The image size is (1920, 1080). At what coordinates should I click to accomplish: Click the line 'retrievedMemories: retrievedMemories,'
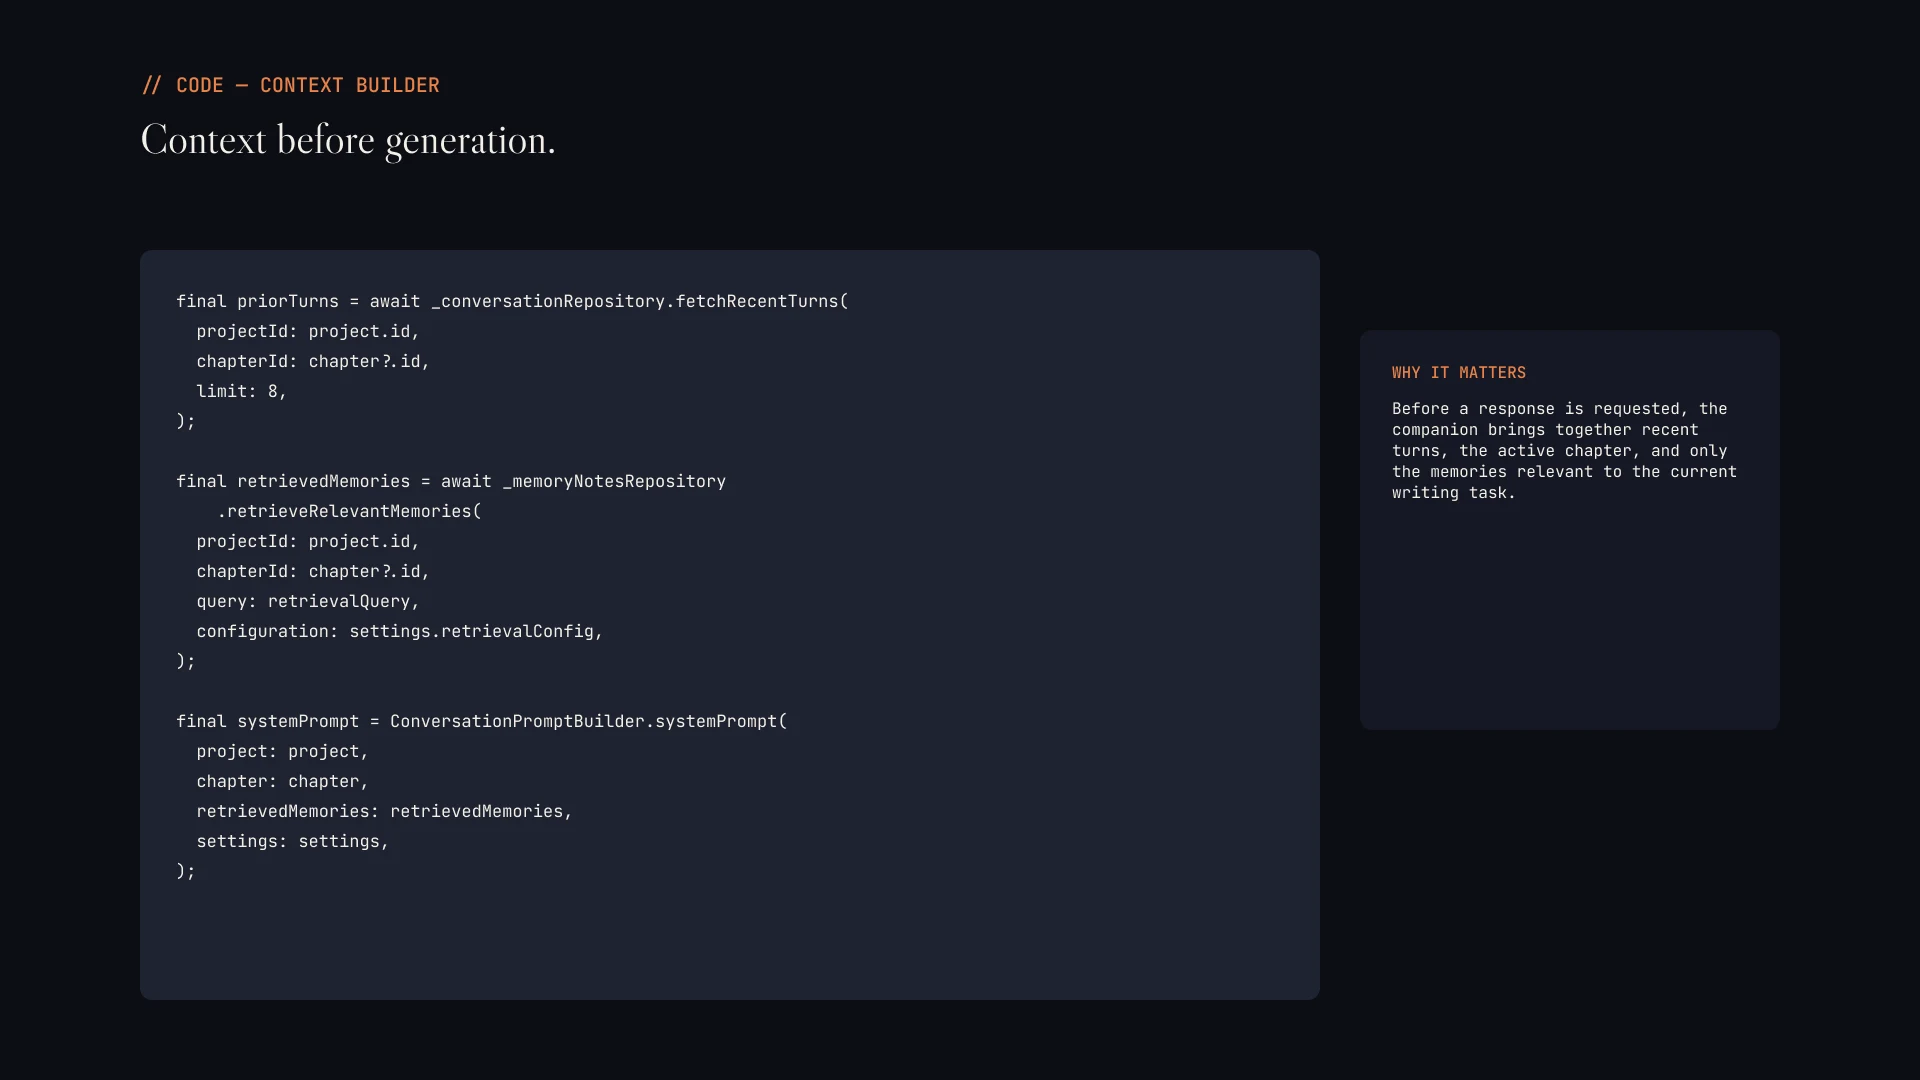pos(384,812)
